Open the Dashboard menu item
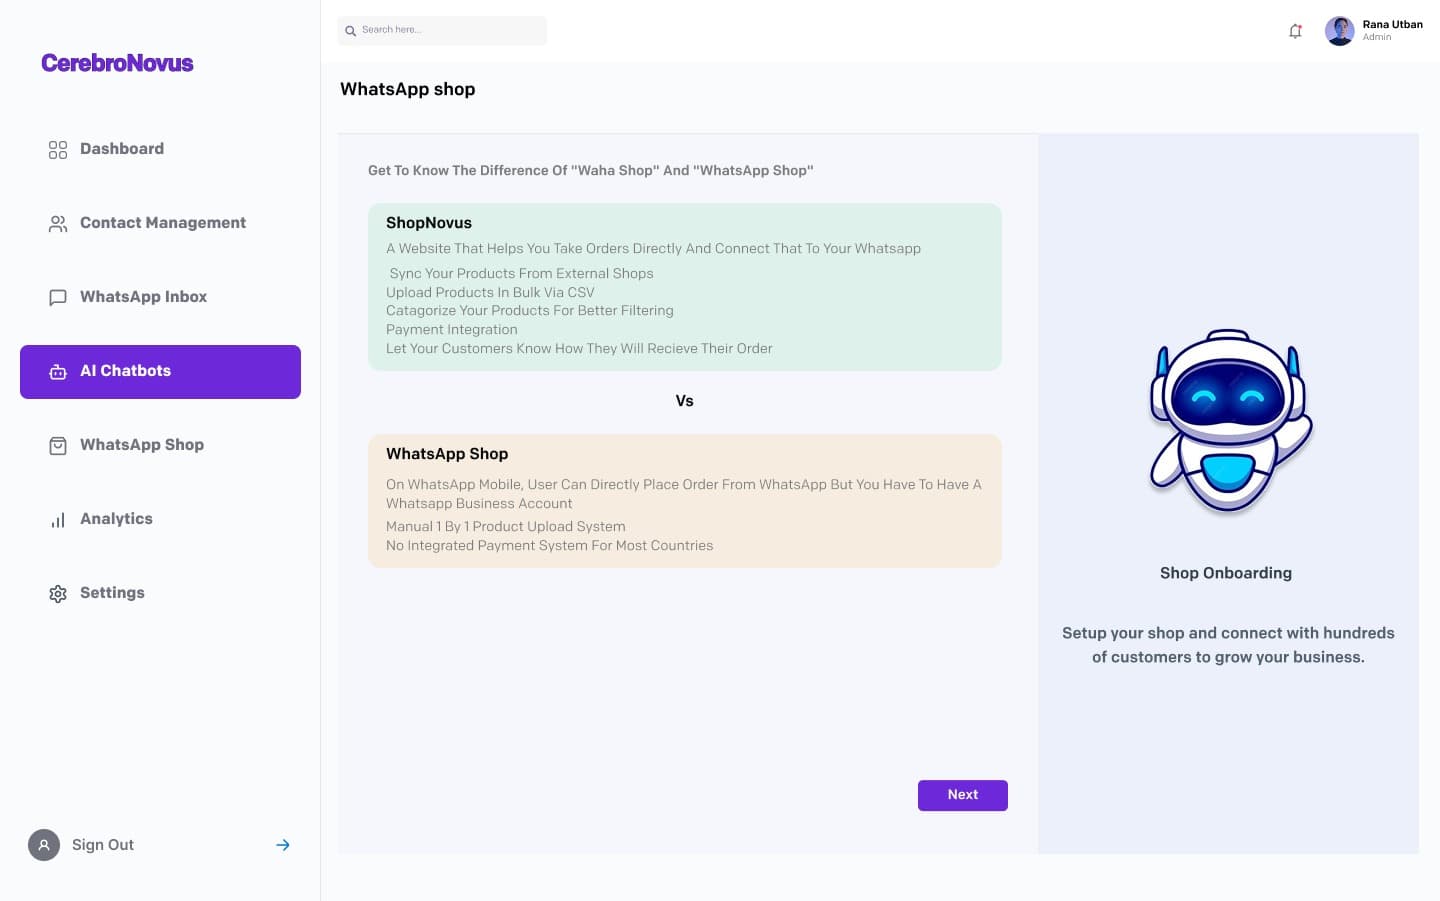The image size is (1440, 901). (x=122, y=149)
